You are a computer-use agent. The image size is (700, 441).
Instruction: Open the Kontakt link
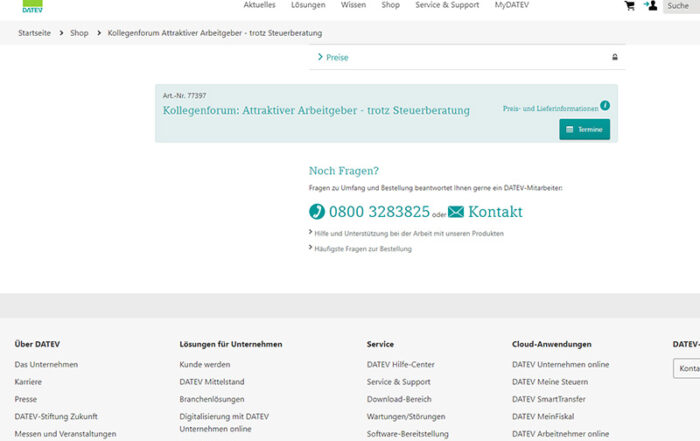495,212
